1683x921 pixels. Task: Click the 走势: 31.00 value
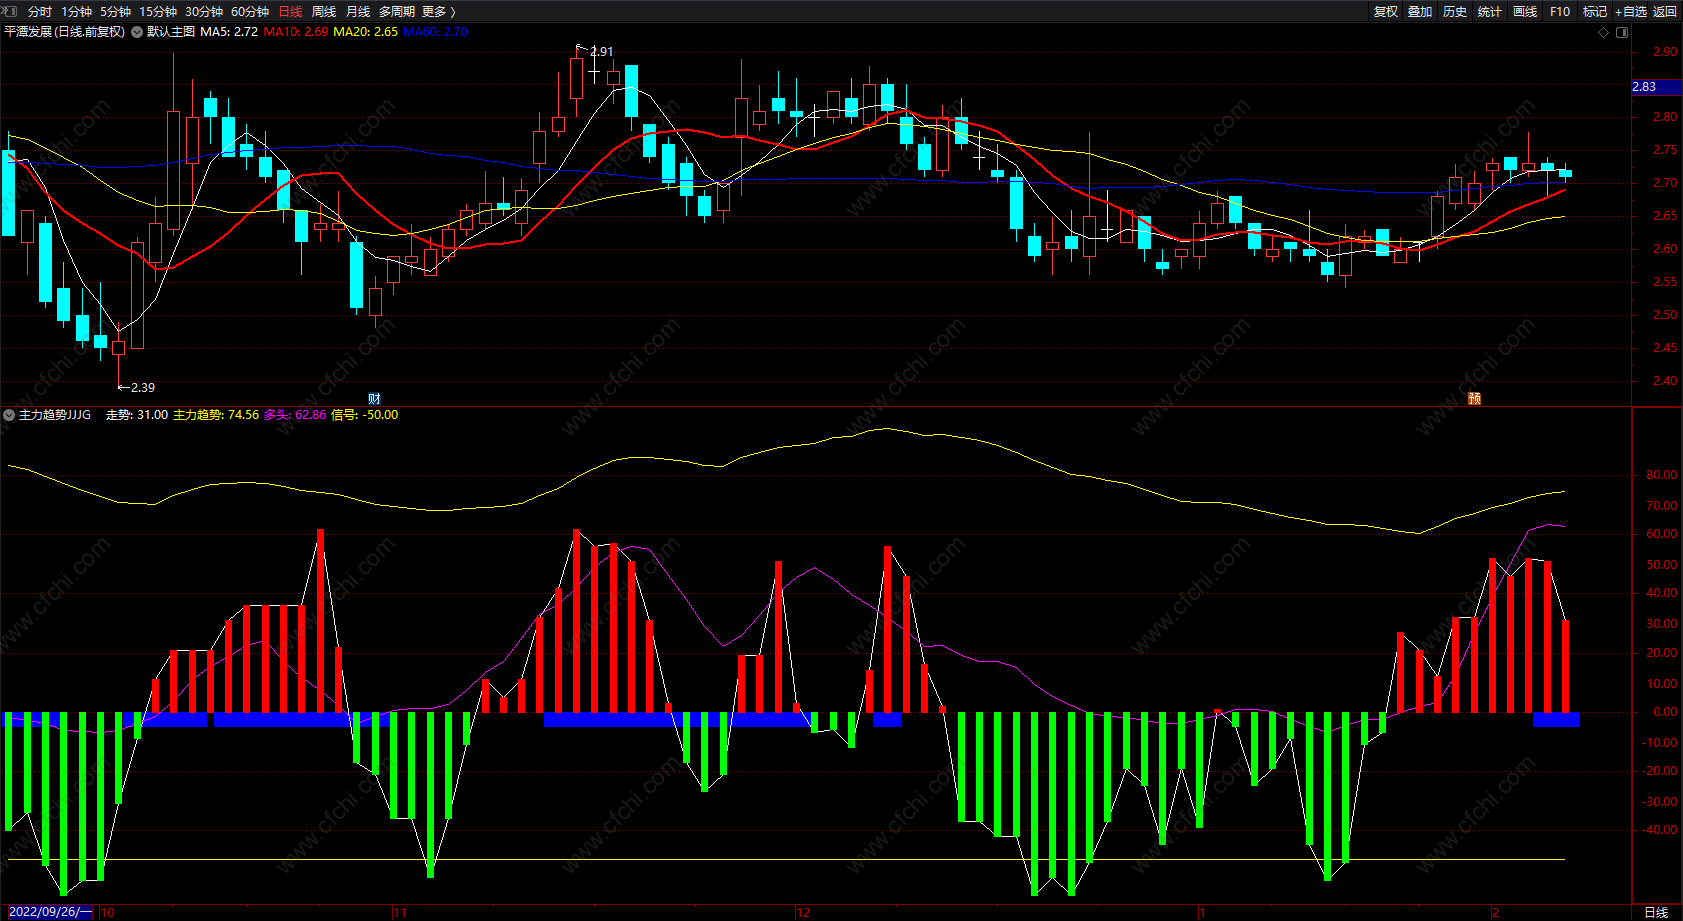point(137,415)
